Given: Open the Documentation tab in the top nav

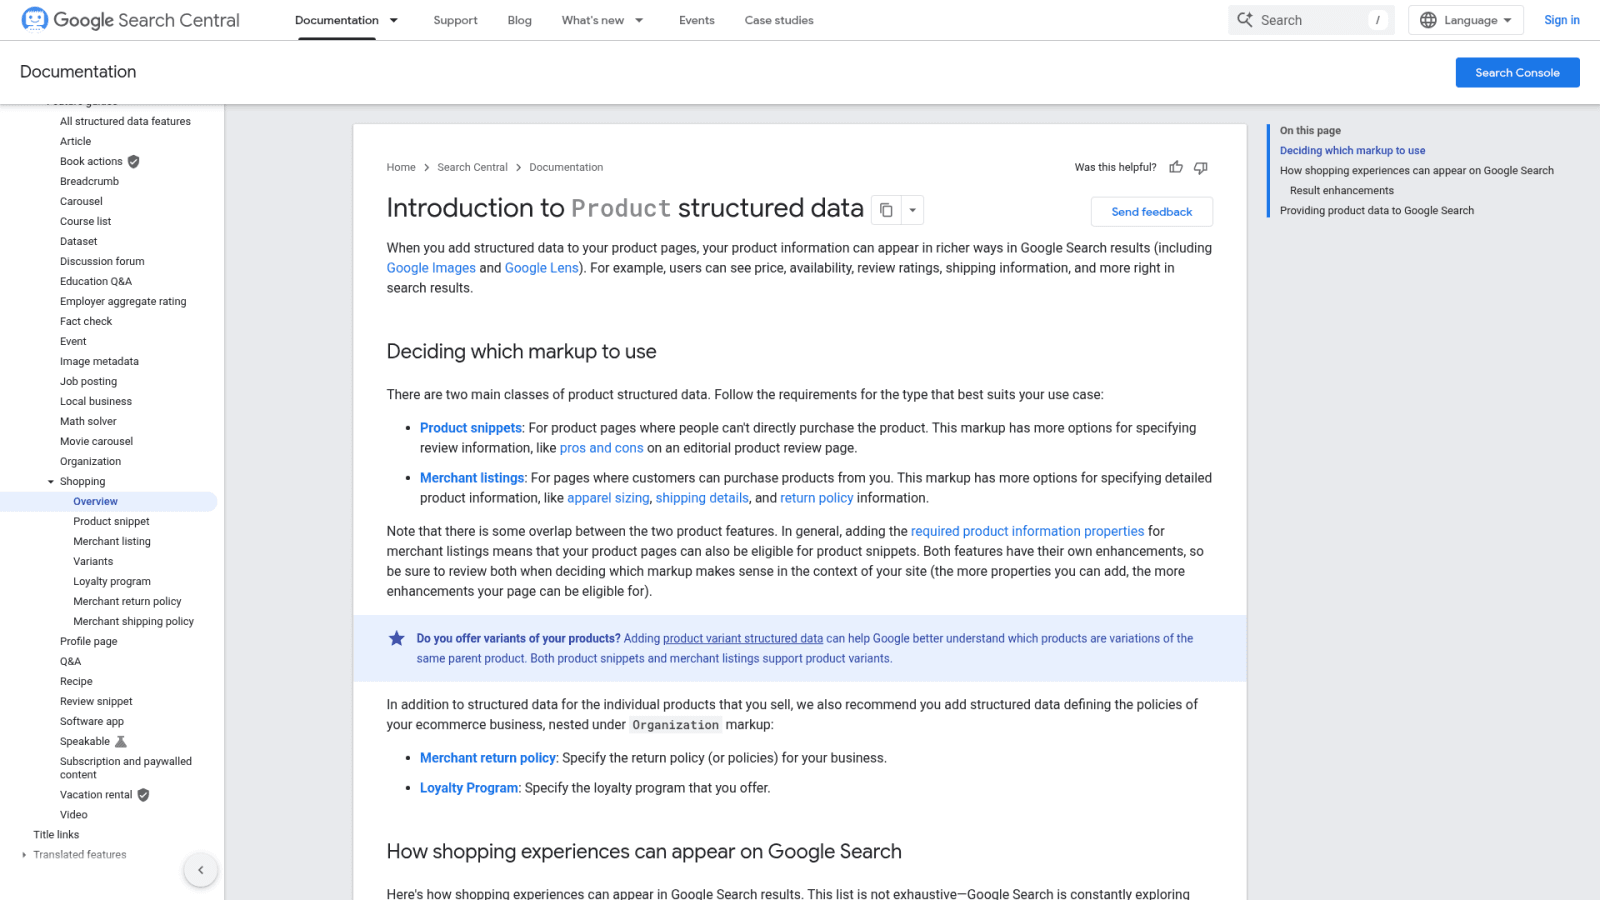Looking at the screenshot, I should point(337,20).
